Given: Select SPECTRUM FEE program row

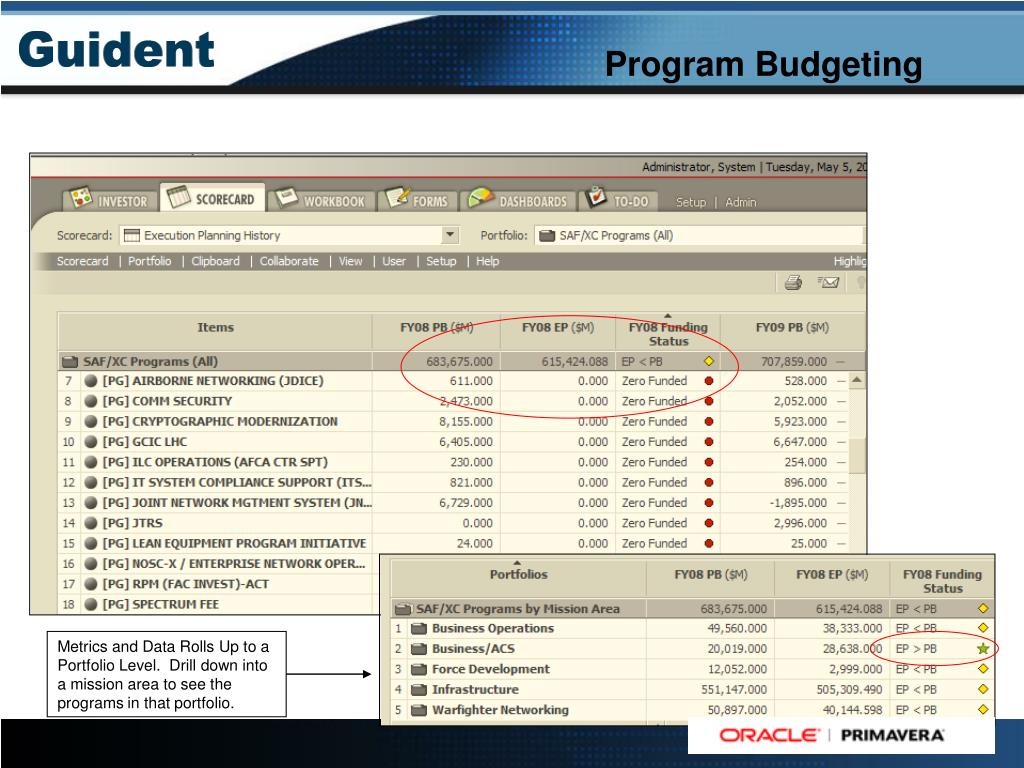Looking at the screenshot, I should [x=161, y=604].
